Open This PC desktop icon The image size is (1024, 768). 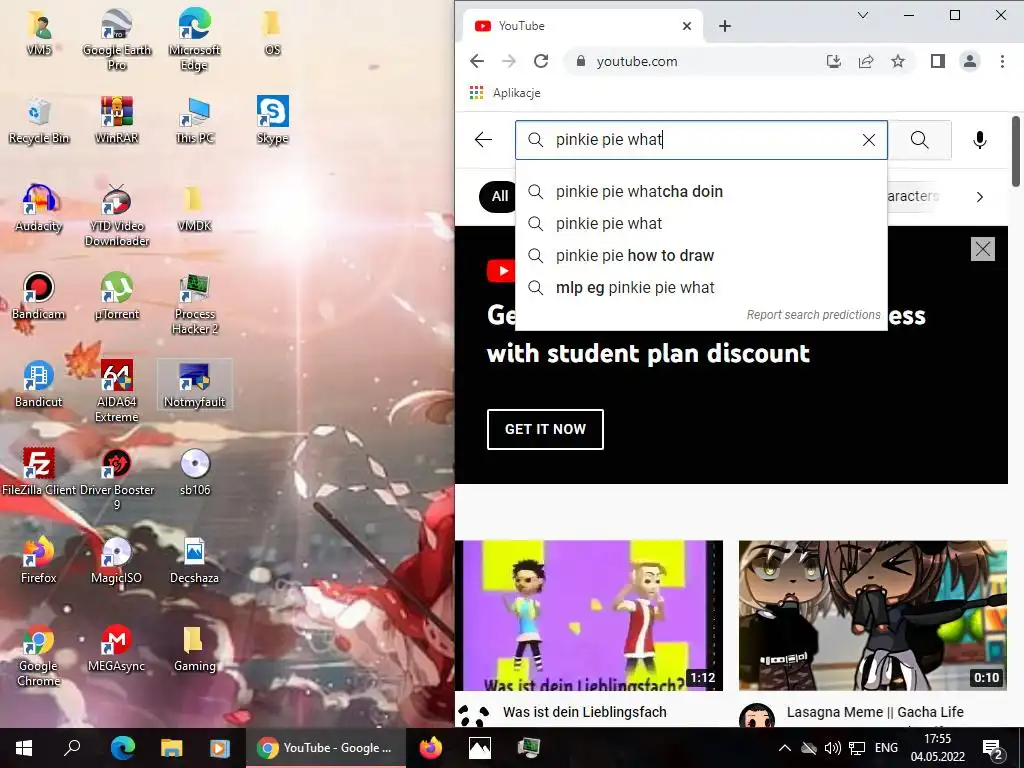(x=194, y=121)
